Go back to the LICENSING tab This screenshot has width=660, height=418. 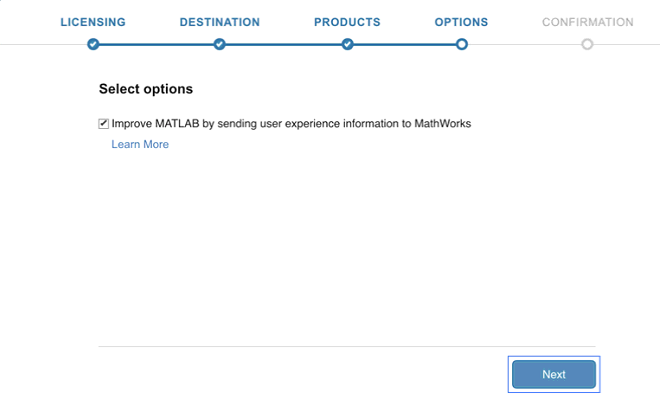(93, 22)
